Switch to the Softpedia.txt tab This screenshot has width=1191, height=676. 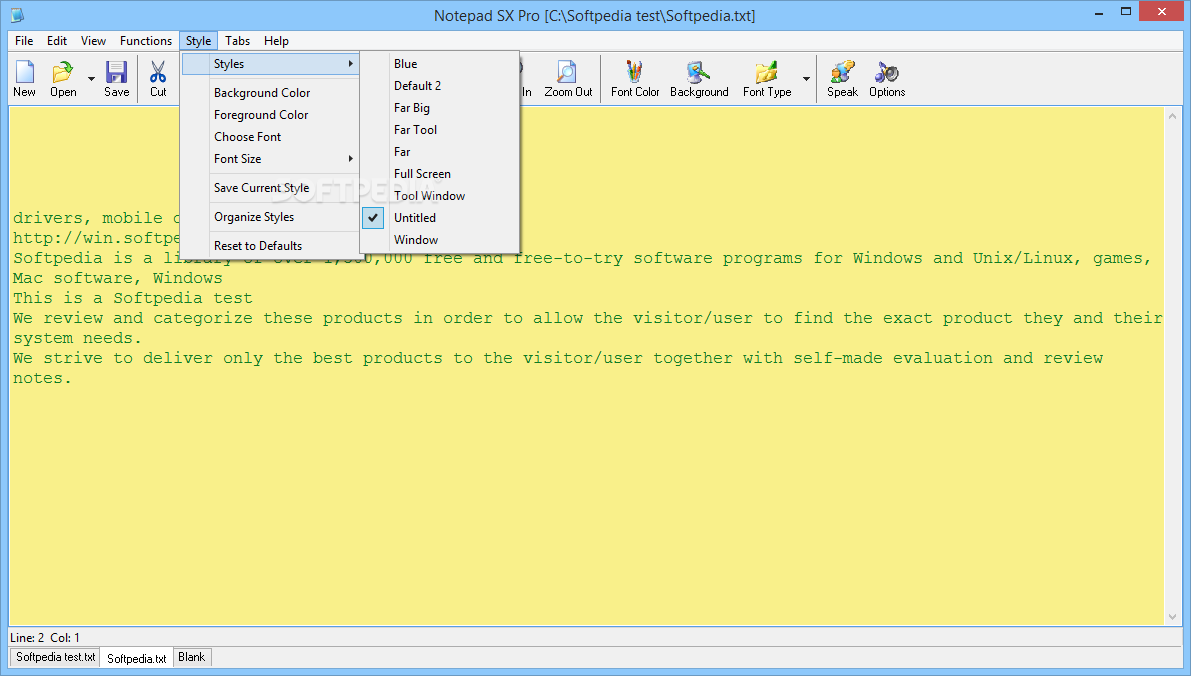click(137, 658)
